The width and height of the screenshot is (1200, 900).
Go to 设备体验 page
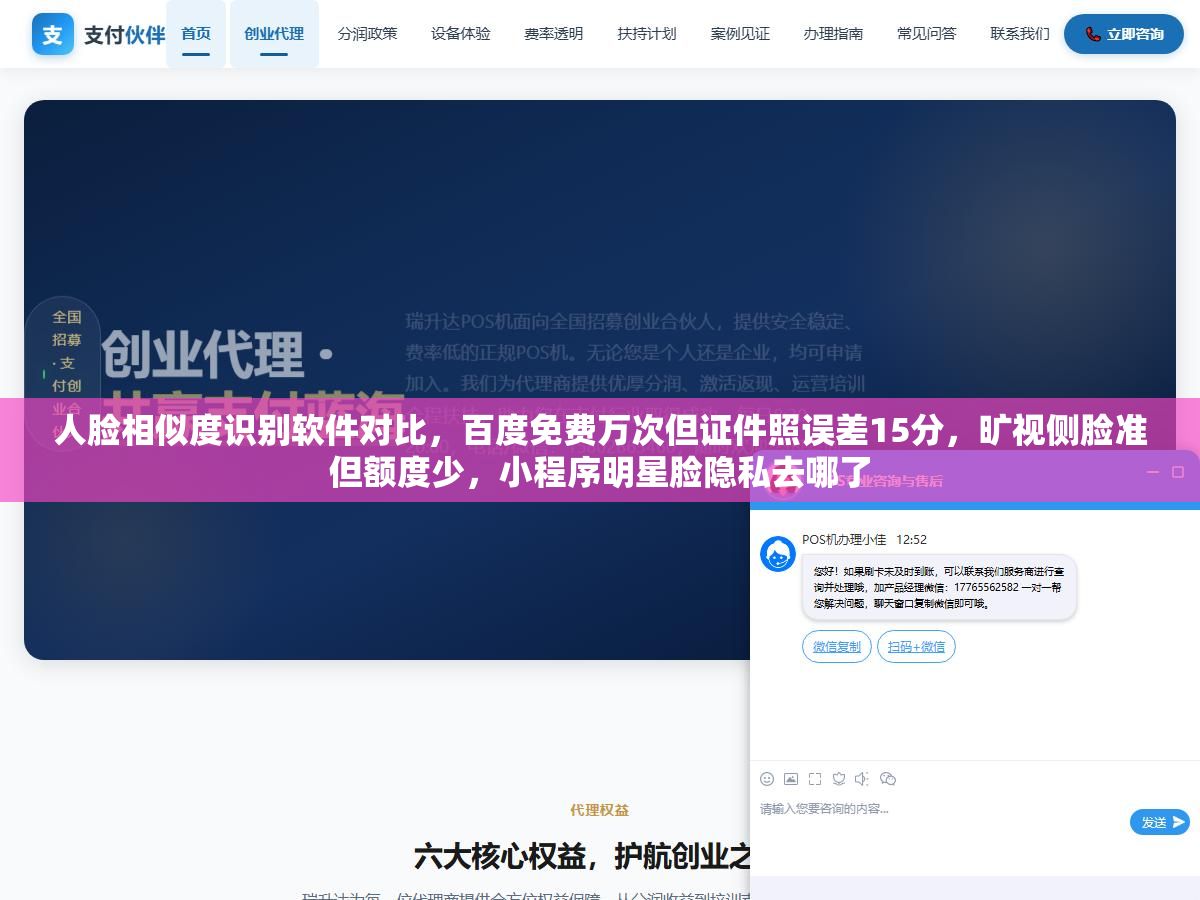pos(461,34)
